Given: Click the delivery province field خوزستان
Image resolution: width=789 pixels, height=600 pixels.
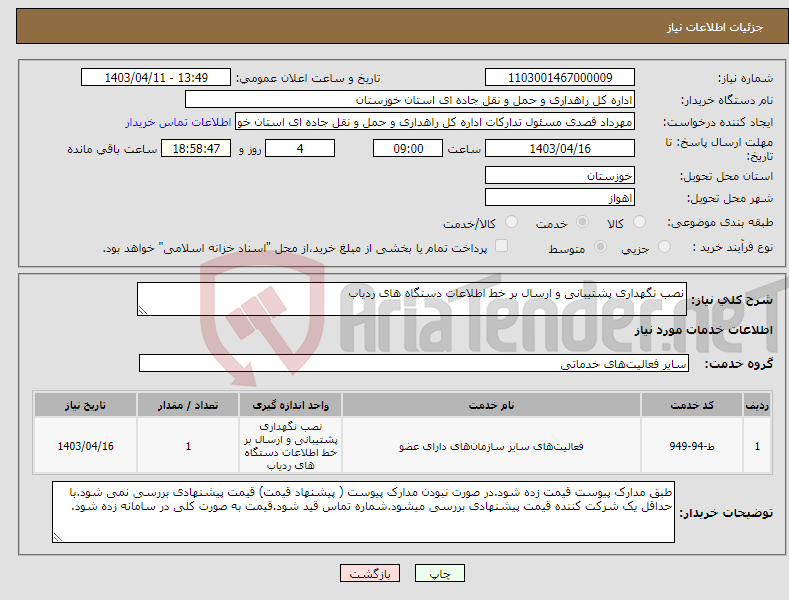Looking at the screenshot, I should point(560,176).
